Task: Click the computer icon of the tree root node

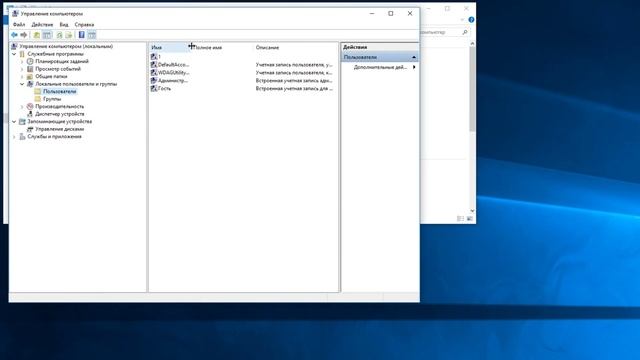Action: (x=15, y=46)
